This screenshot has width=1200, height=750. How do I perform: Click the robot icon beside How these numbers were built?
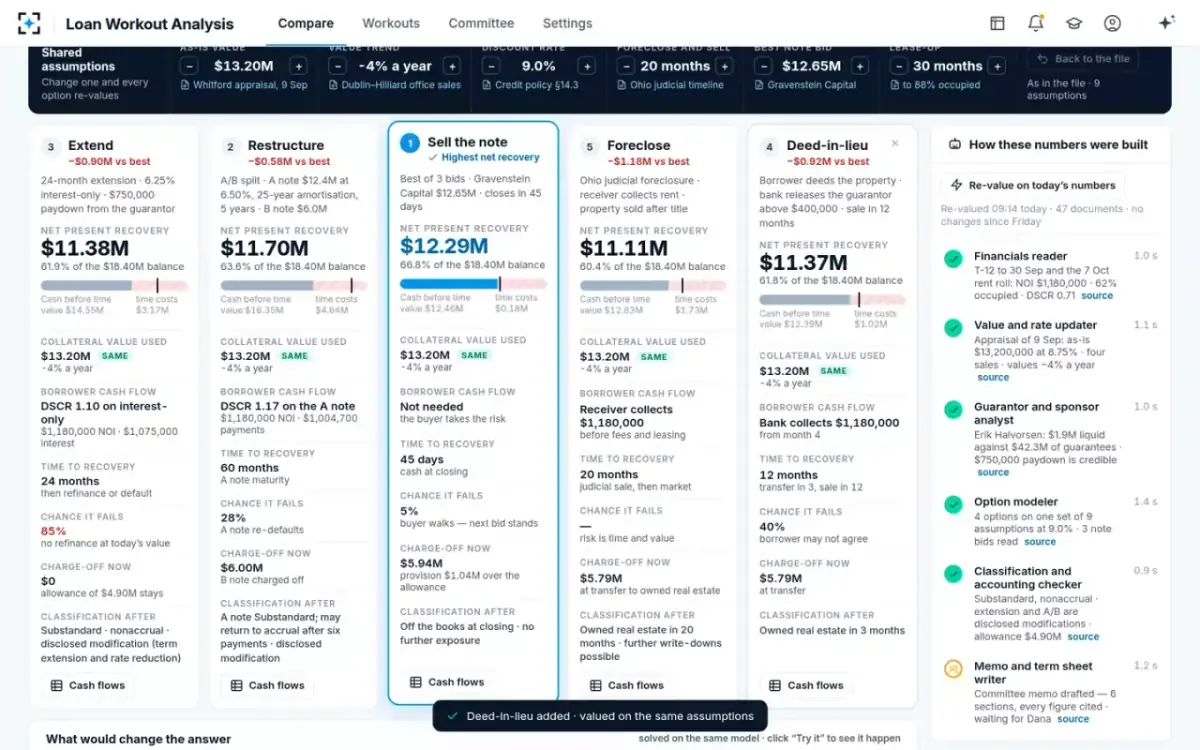[x=954, y=144]
